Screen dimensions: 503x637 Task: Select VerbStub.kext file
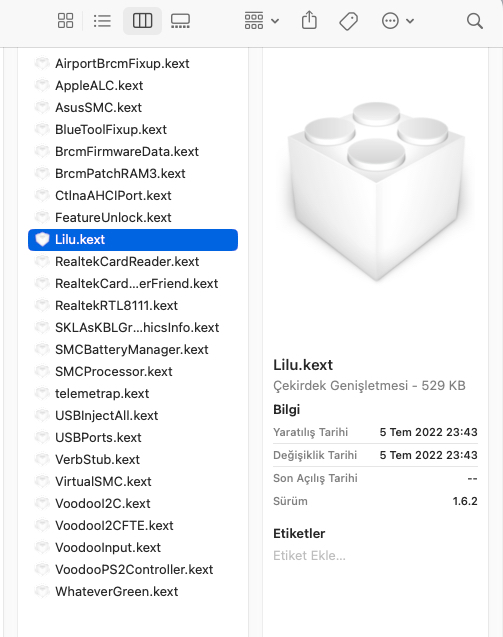tap(133, 459)
